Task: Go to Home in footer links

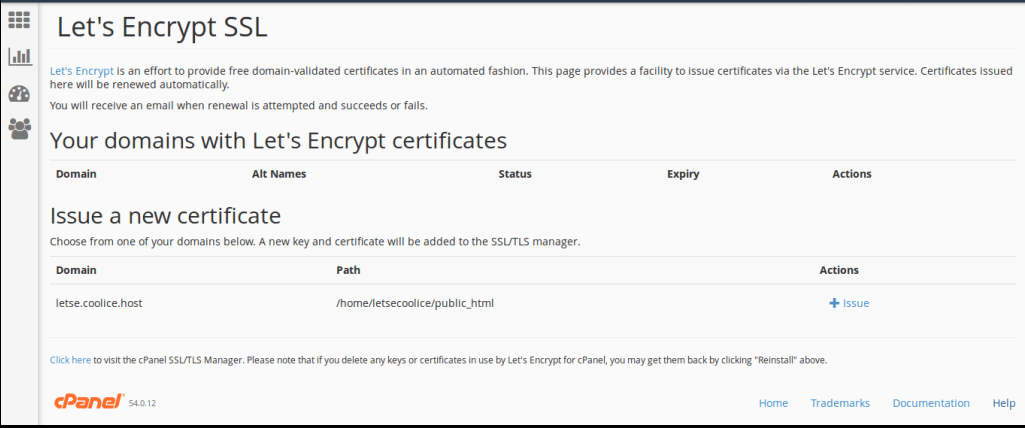Action: tap(773, 403)
